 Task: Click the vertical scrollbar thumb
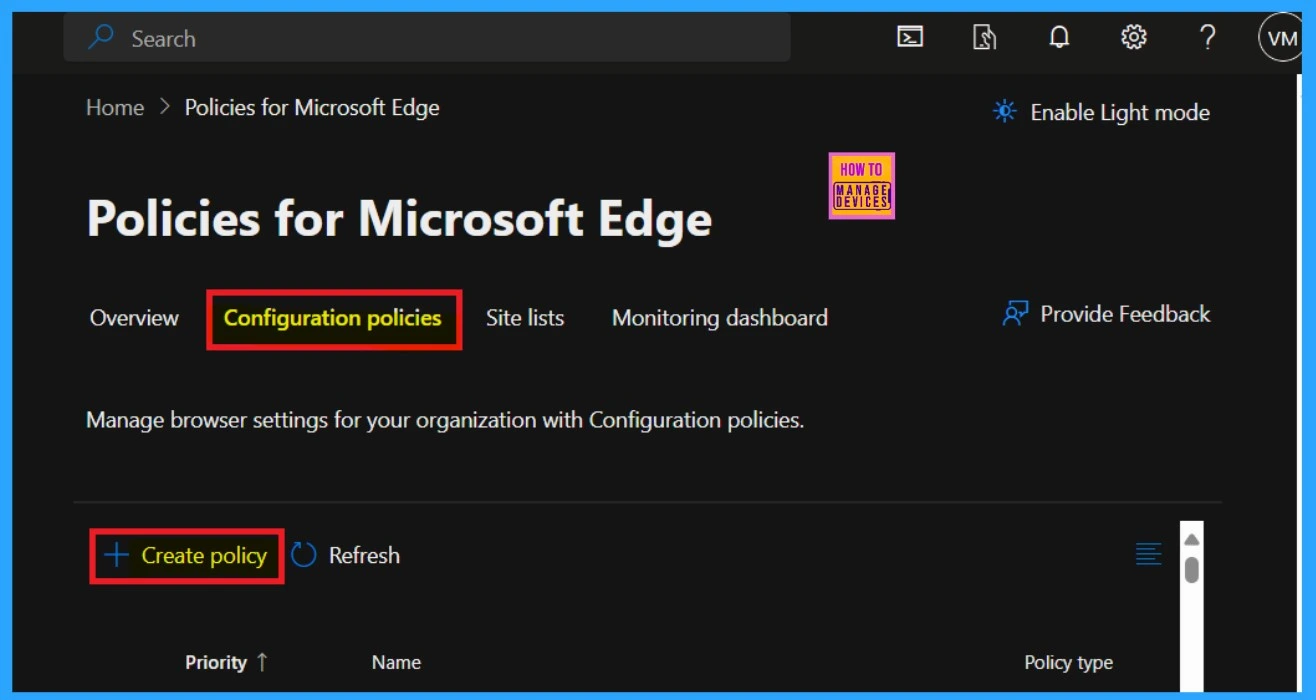tap(1191, 569)
